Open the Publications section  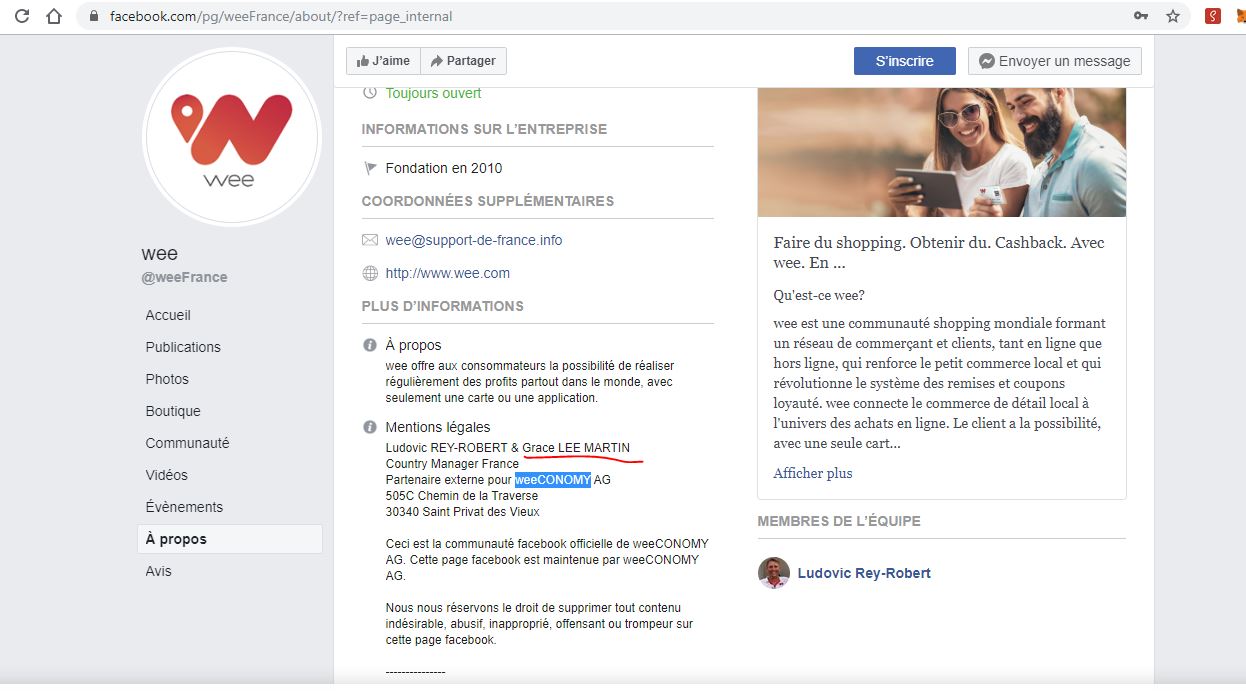pyautogui.click(x=183, y=347)
